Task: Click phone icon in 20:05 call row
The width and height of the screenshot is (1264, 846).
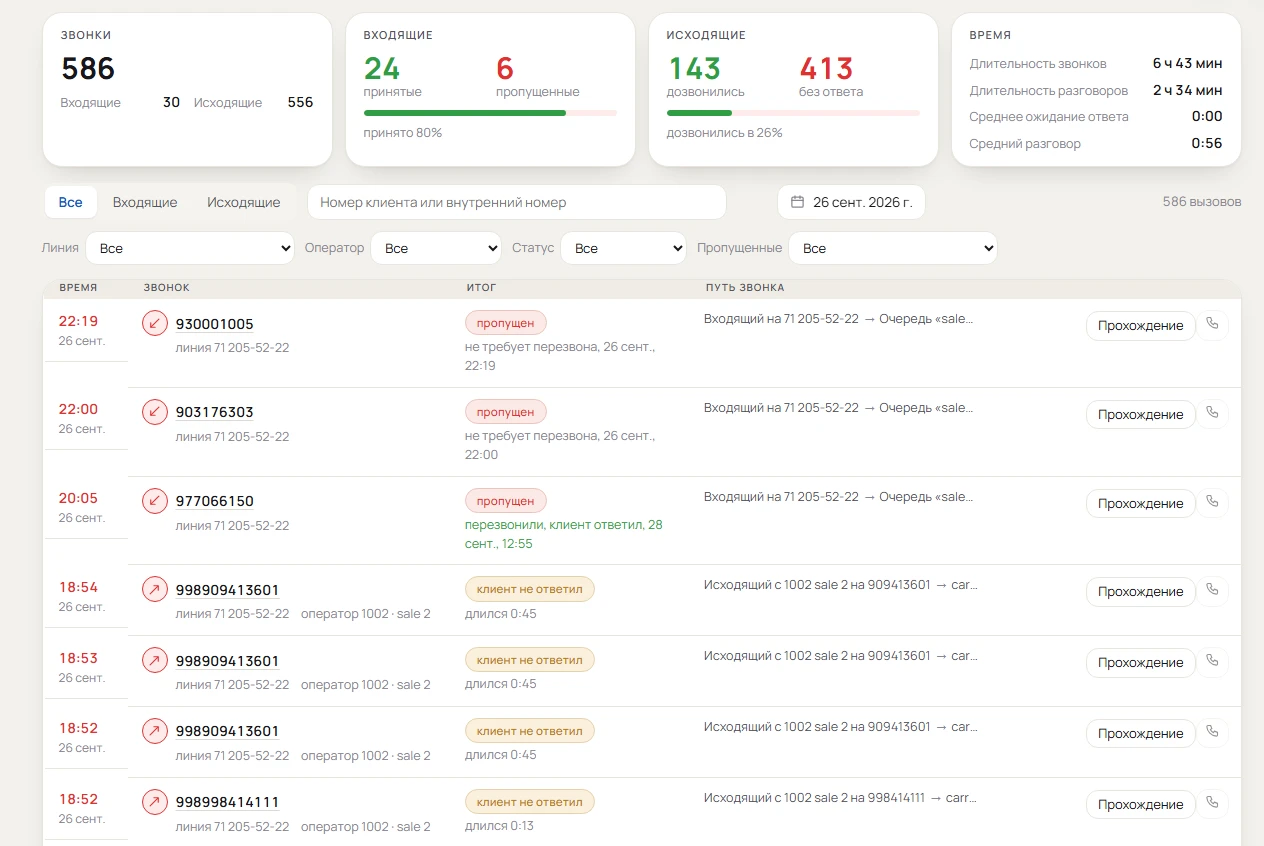Action: click(x=1213, y=503)
